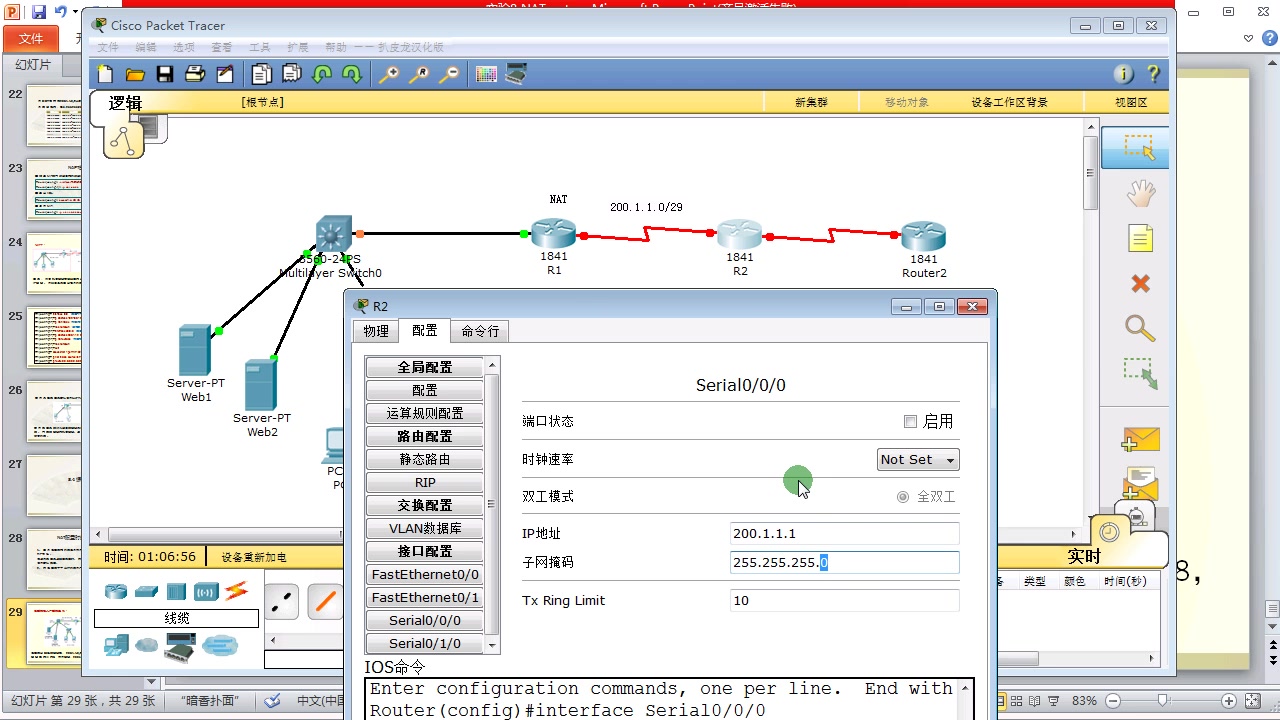The image size is (1280, 720).
Task: Select Switches device category icon
Action: point(147,591)
